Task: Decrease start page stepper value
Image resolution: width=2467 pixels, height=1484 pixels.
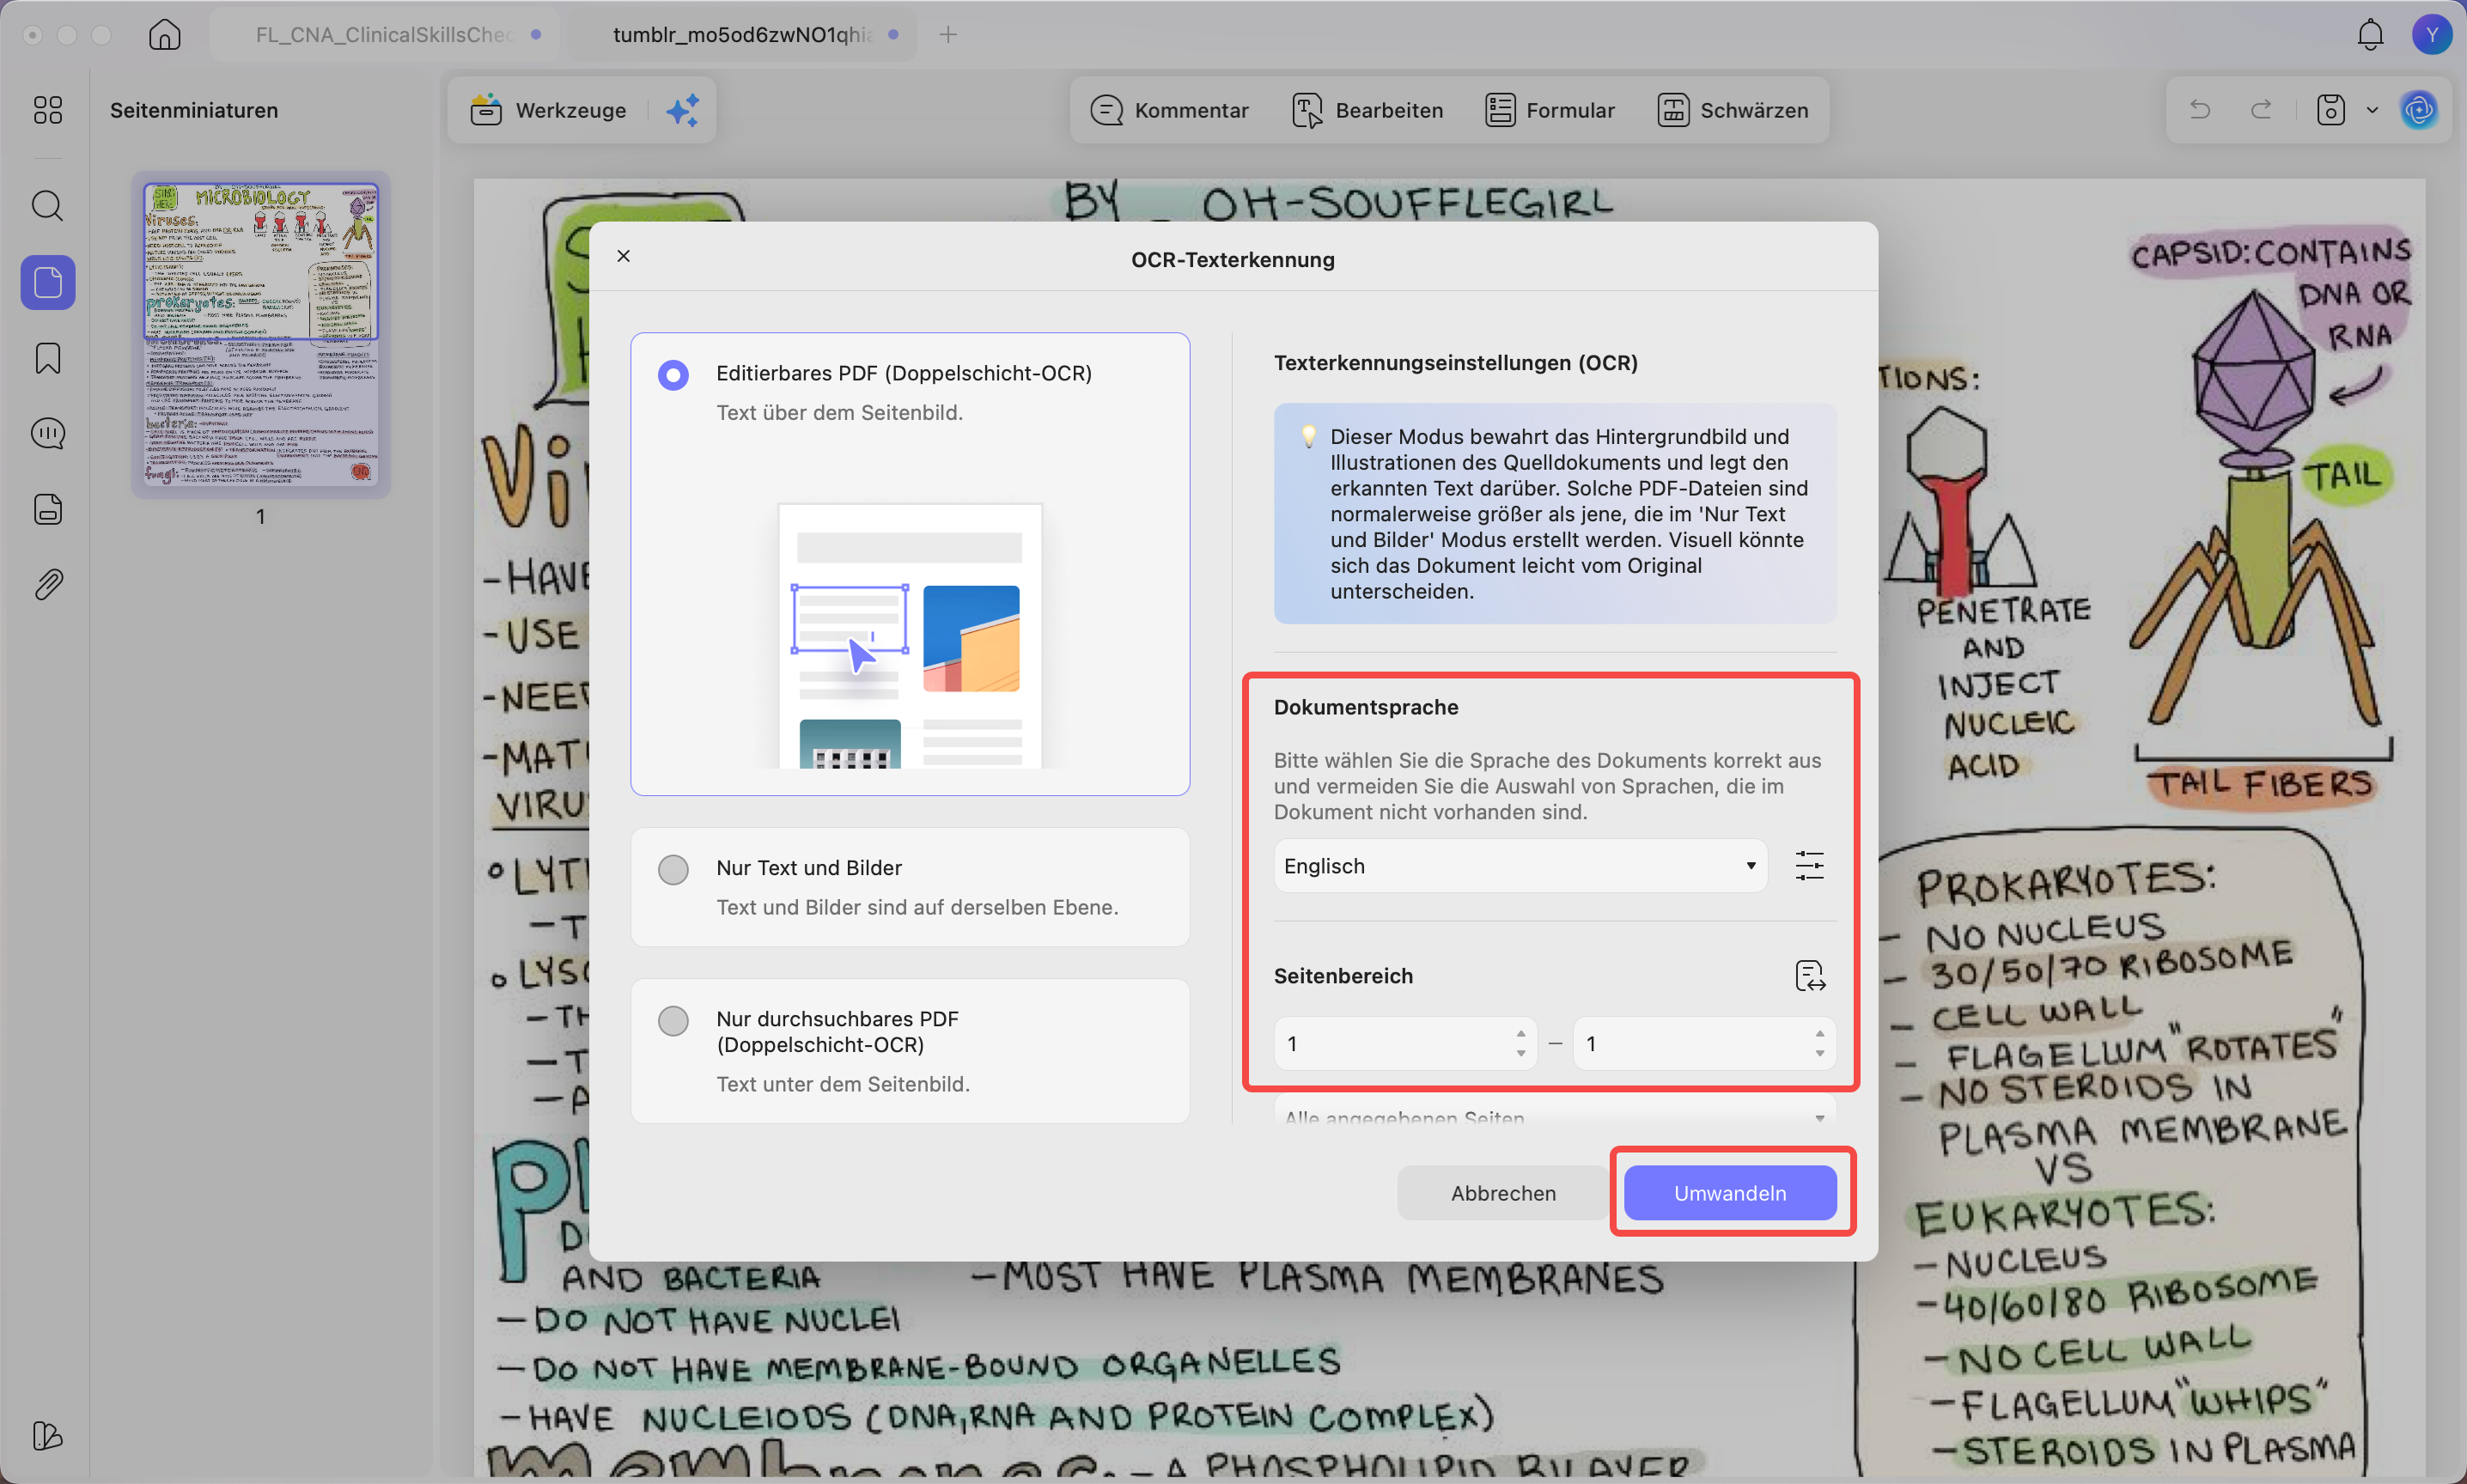Action: [1521, 1054]
